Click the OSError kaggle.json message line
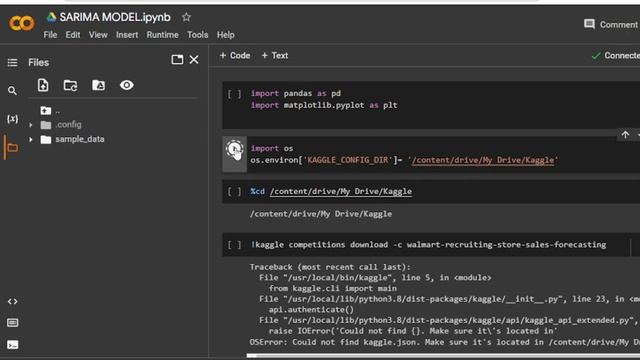This screenshot has height=360, width=640. (x=444, y=342)
